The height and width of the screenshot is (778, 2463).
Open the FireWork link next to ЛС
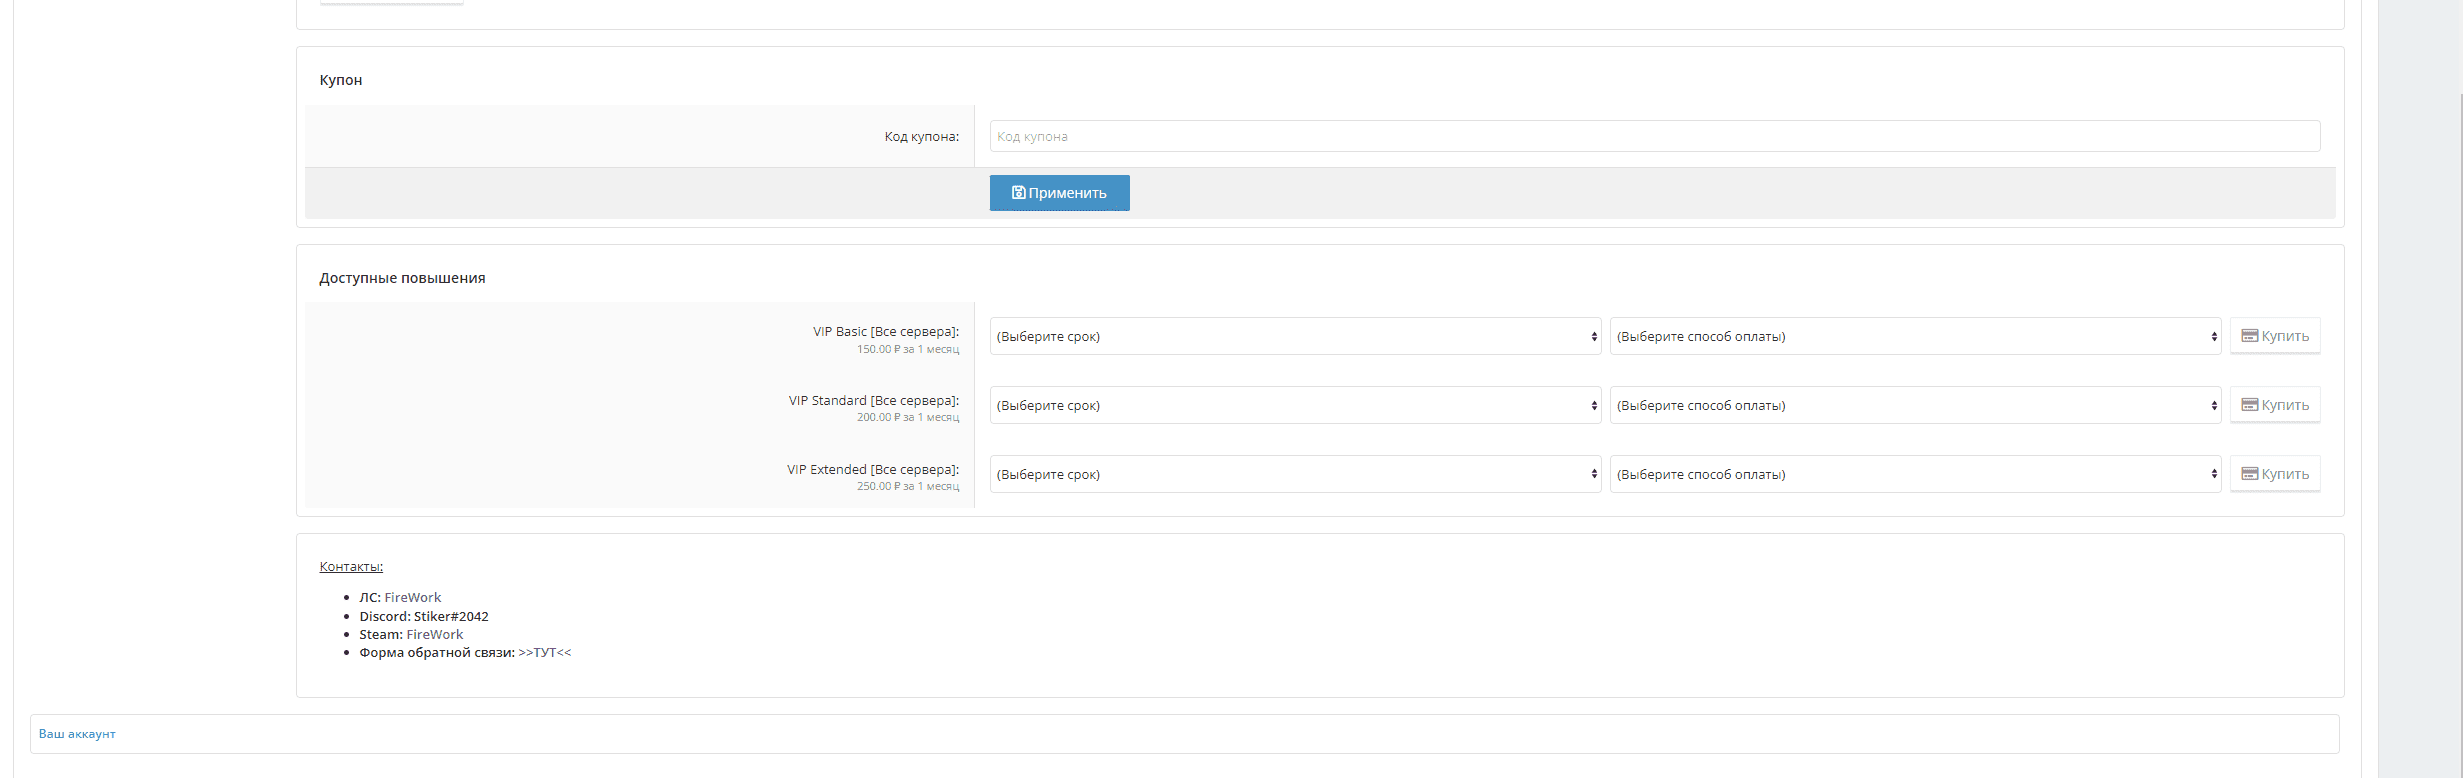412,598
